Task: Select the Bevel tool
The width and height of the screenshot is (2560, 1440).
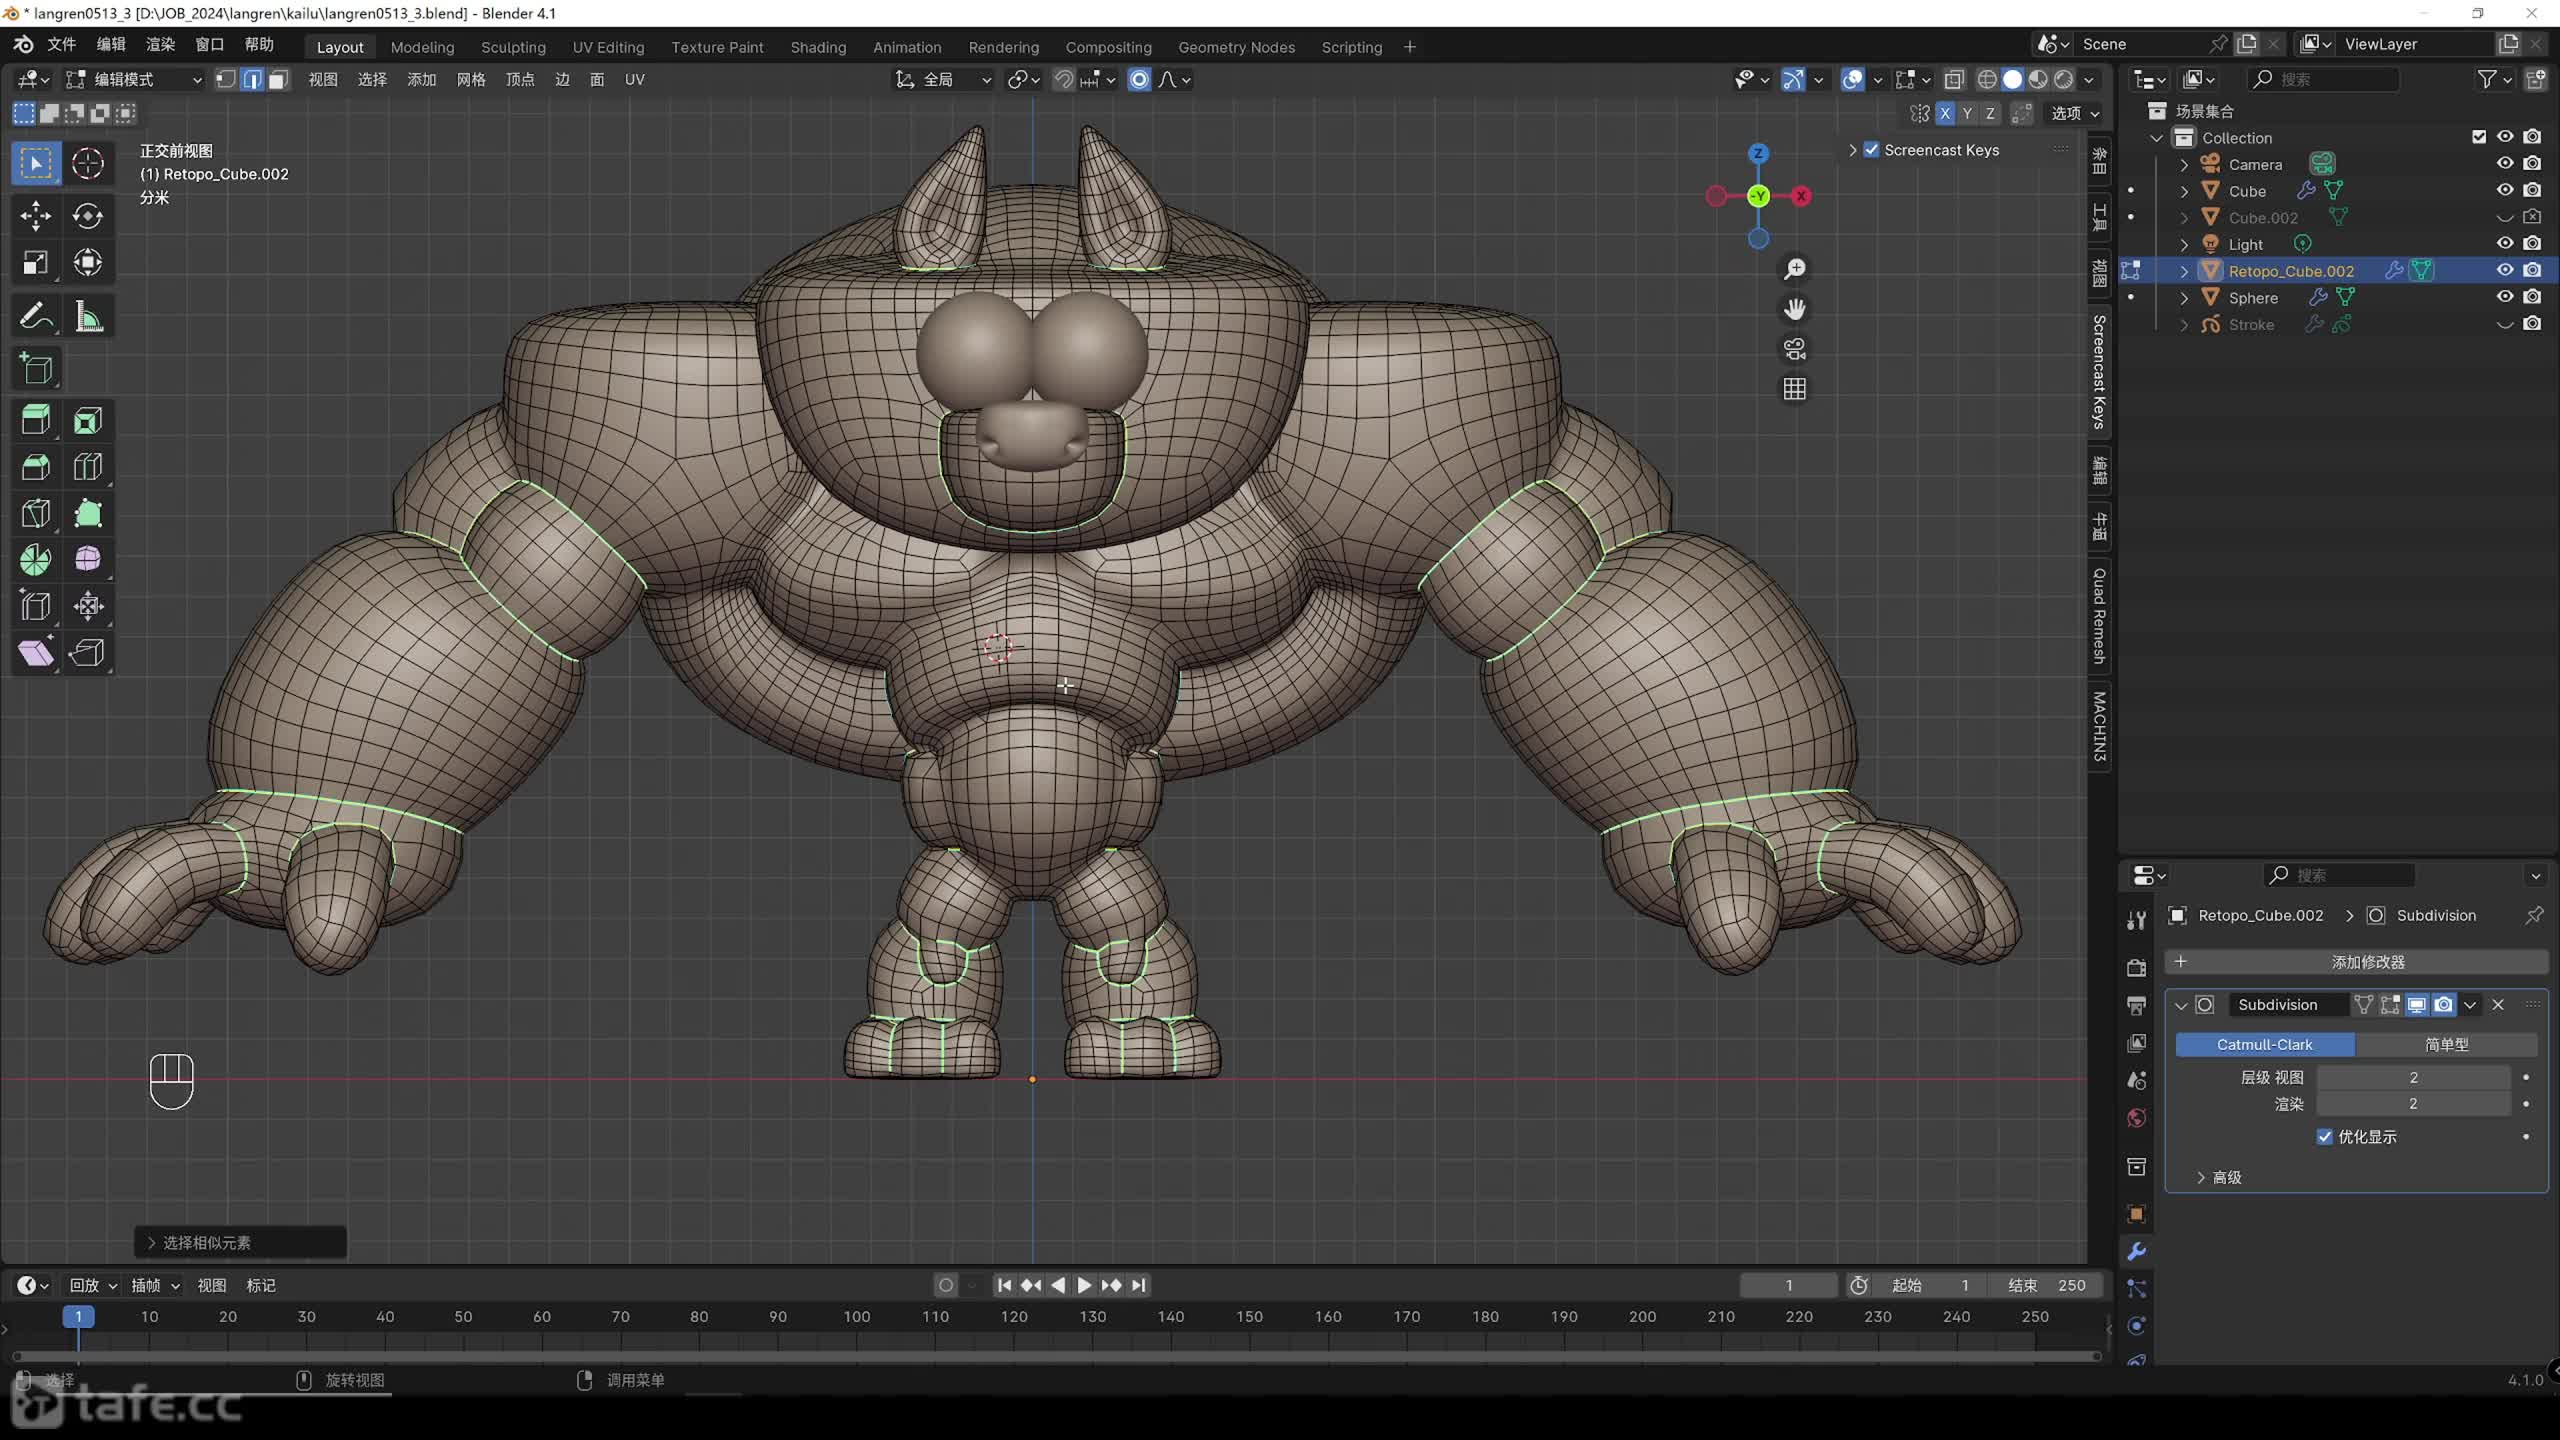Action: coord(36,467)
